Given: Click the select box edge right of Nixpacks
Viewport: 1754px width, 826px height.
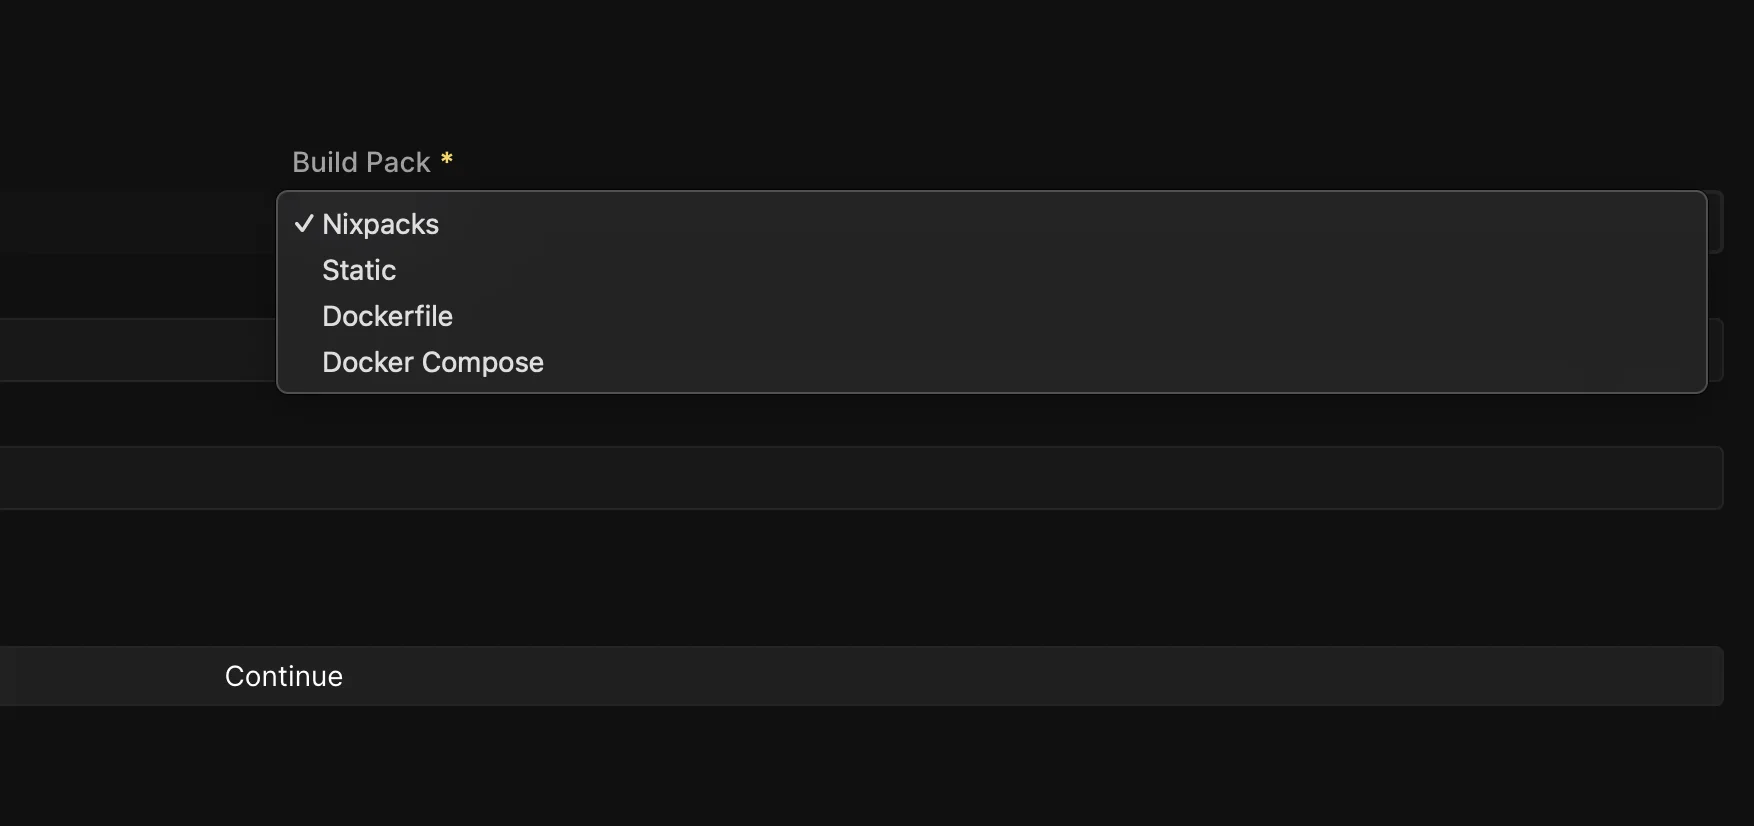Looking at the screenshot, I should point(1715,222).
